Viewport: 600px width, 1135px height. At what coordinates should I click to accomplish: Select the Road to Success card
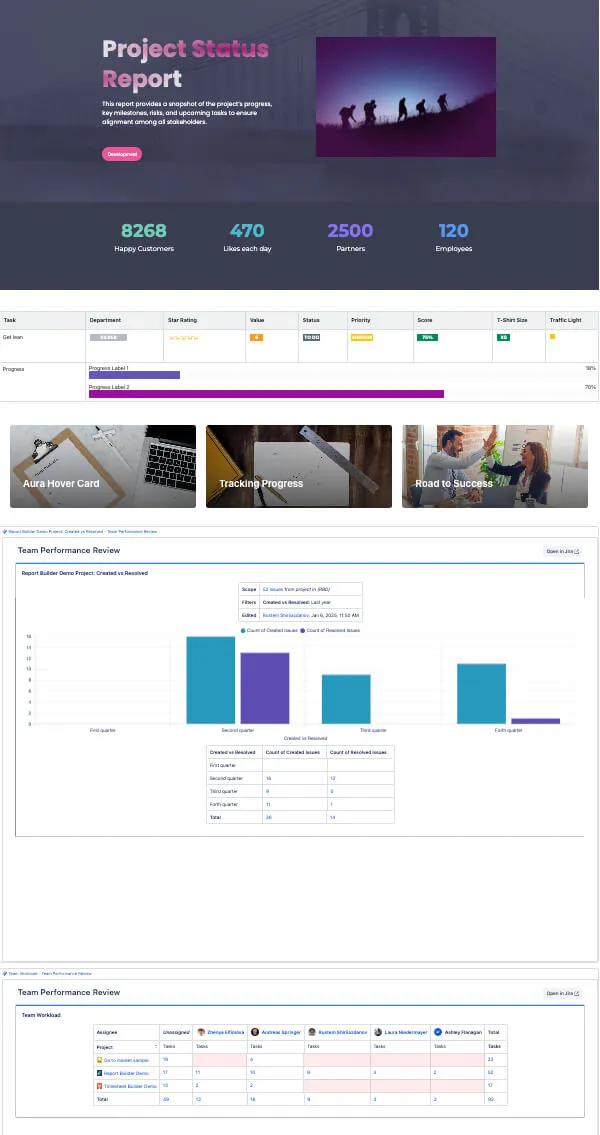click(495, 466)
